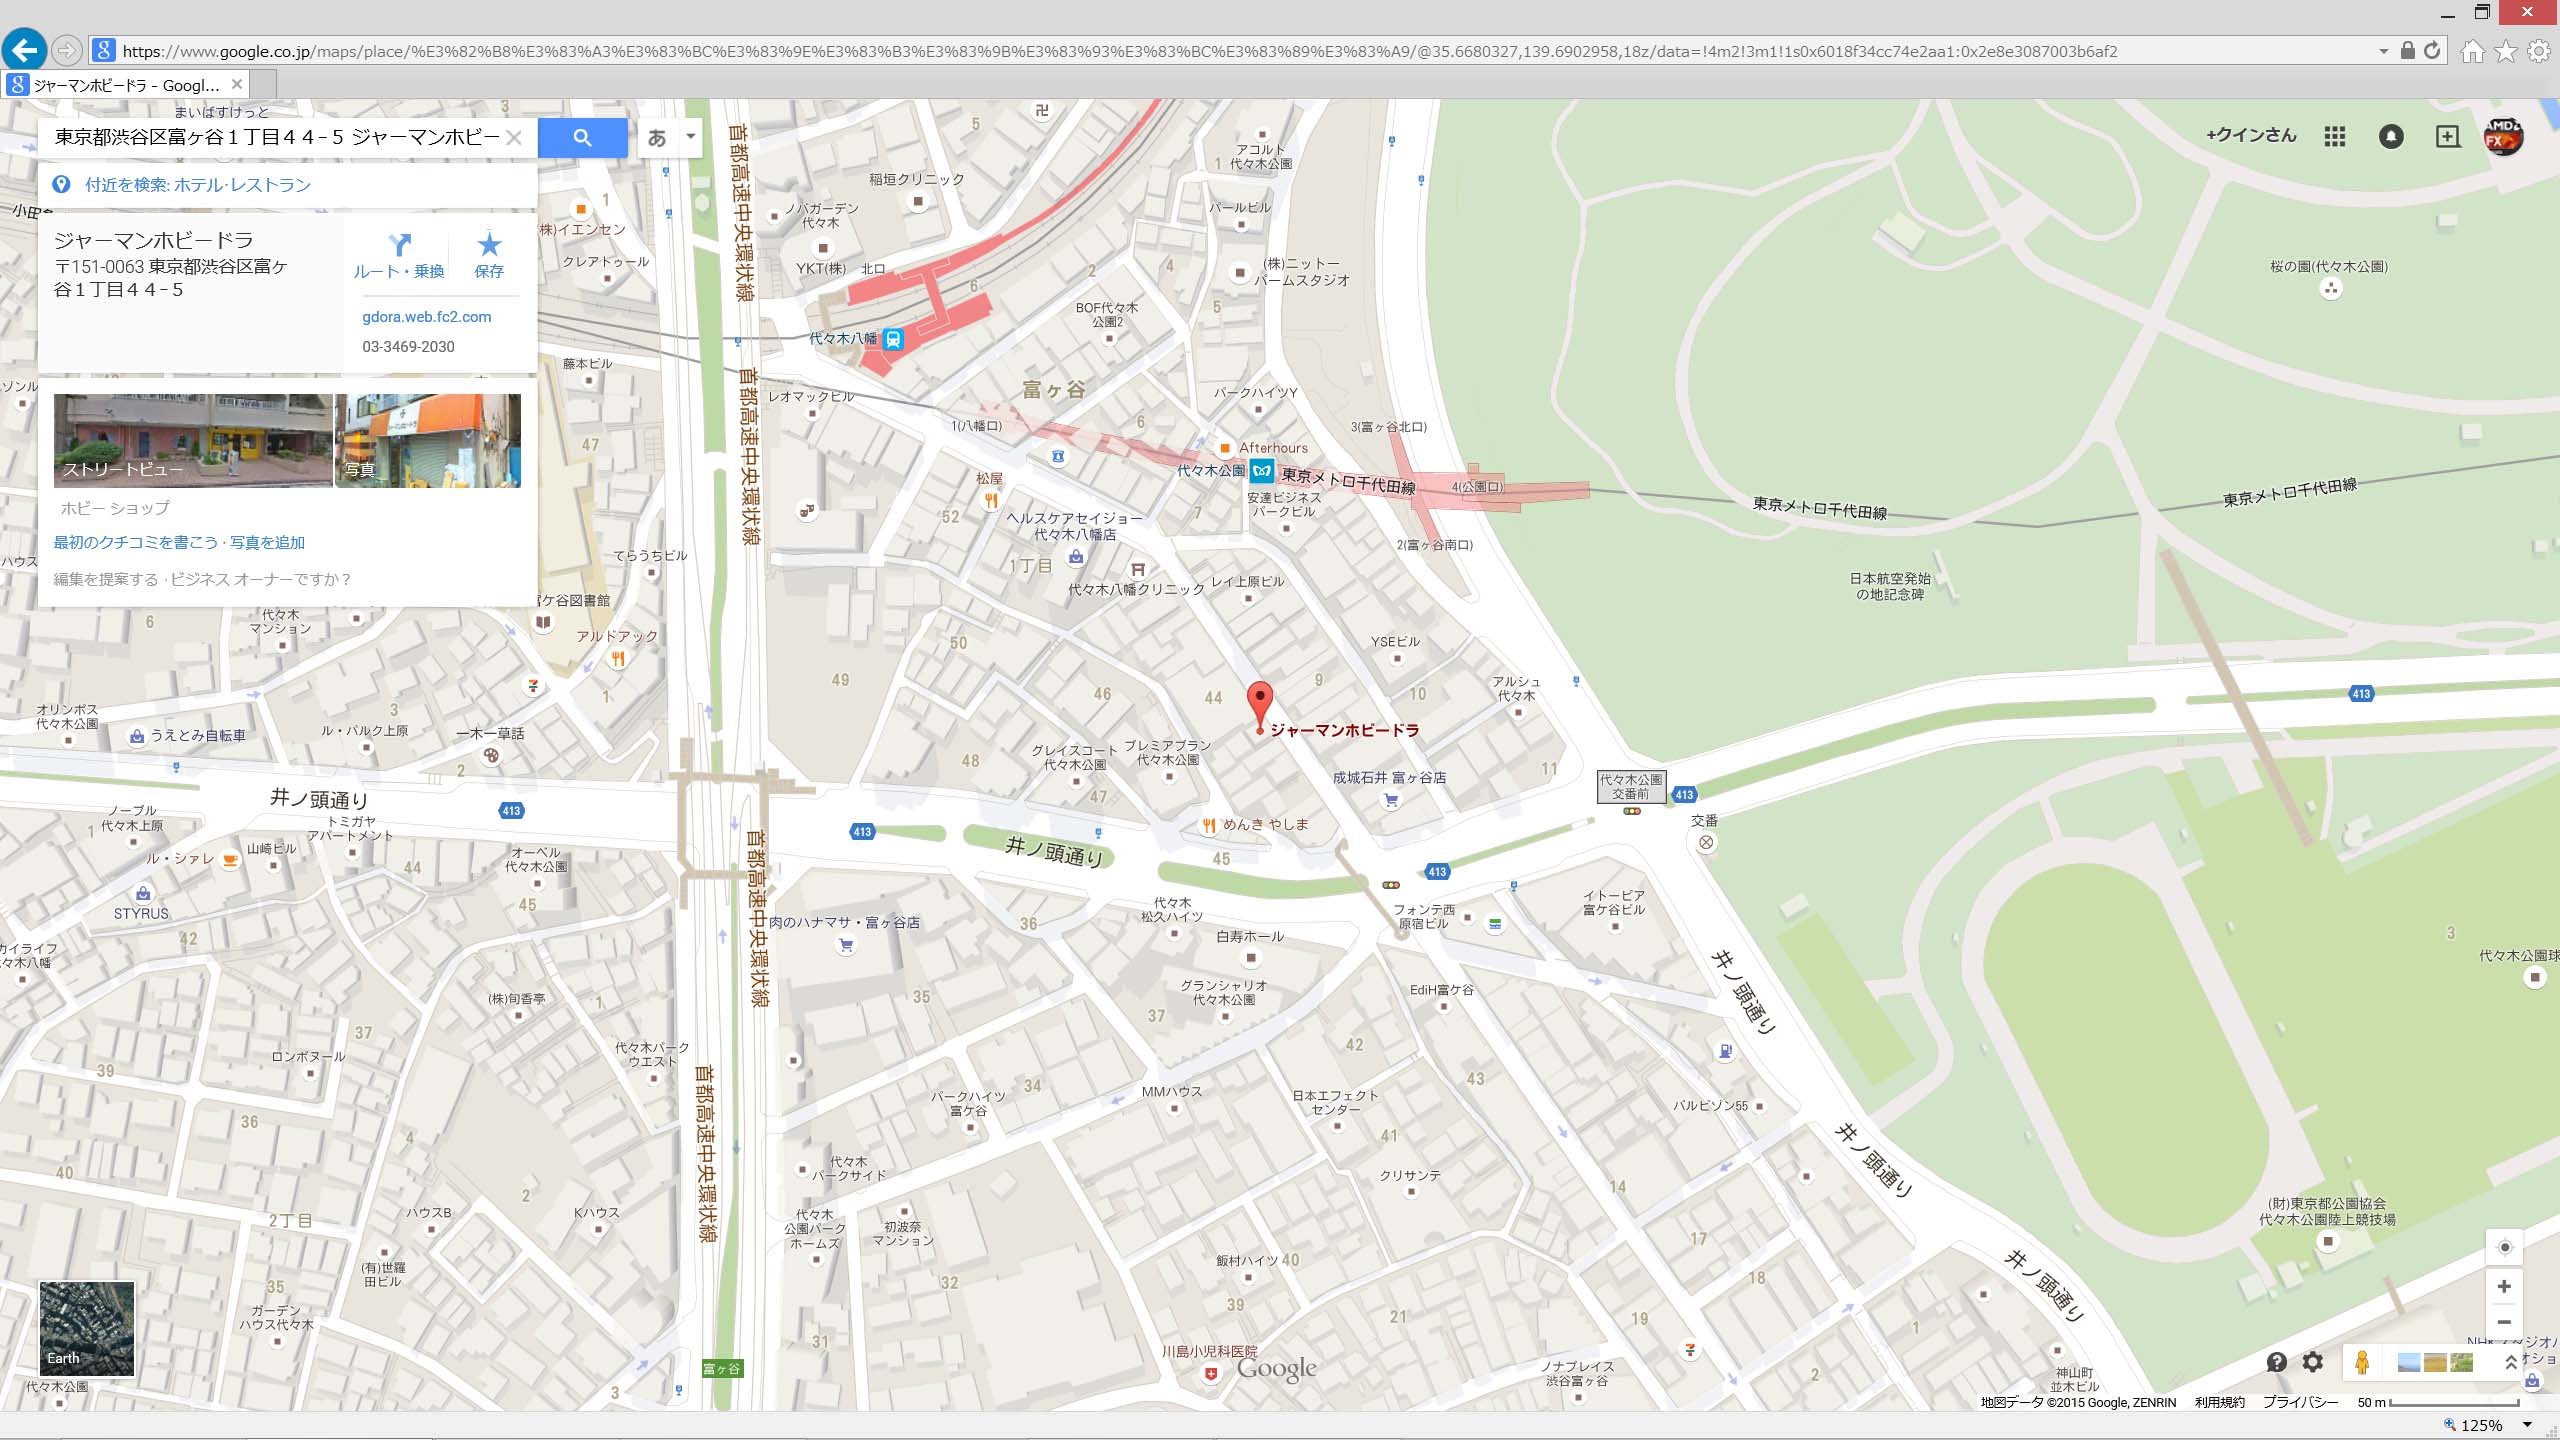
Task: Click 桜の園(代々木公園) park marker
Action: (2331, 289)
